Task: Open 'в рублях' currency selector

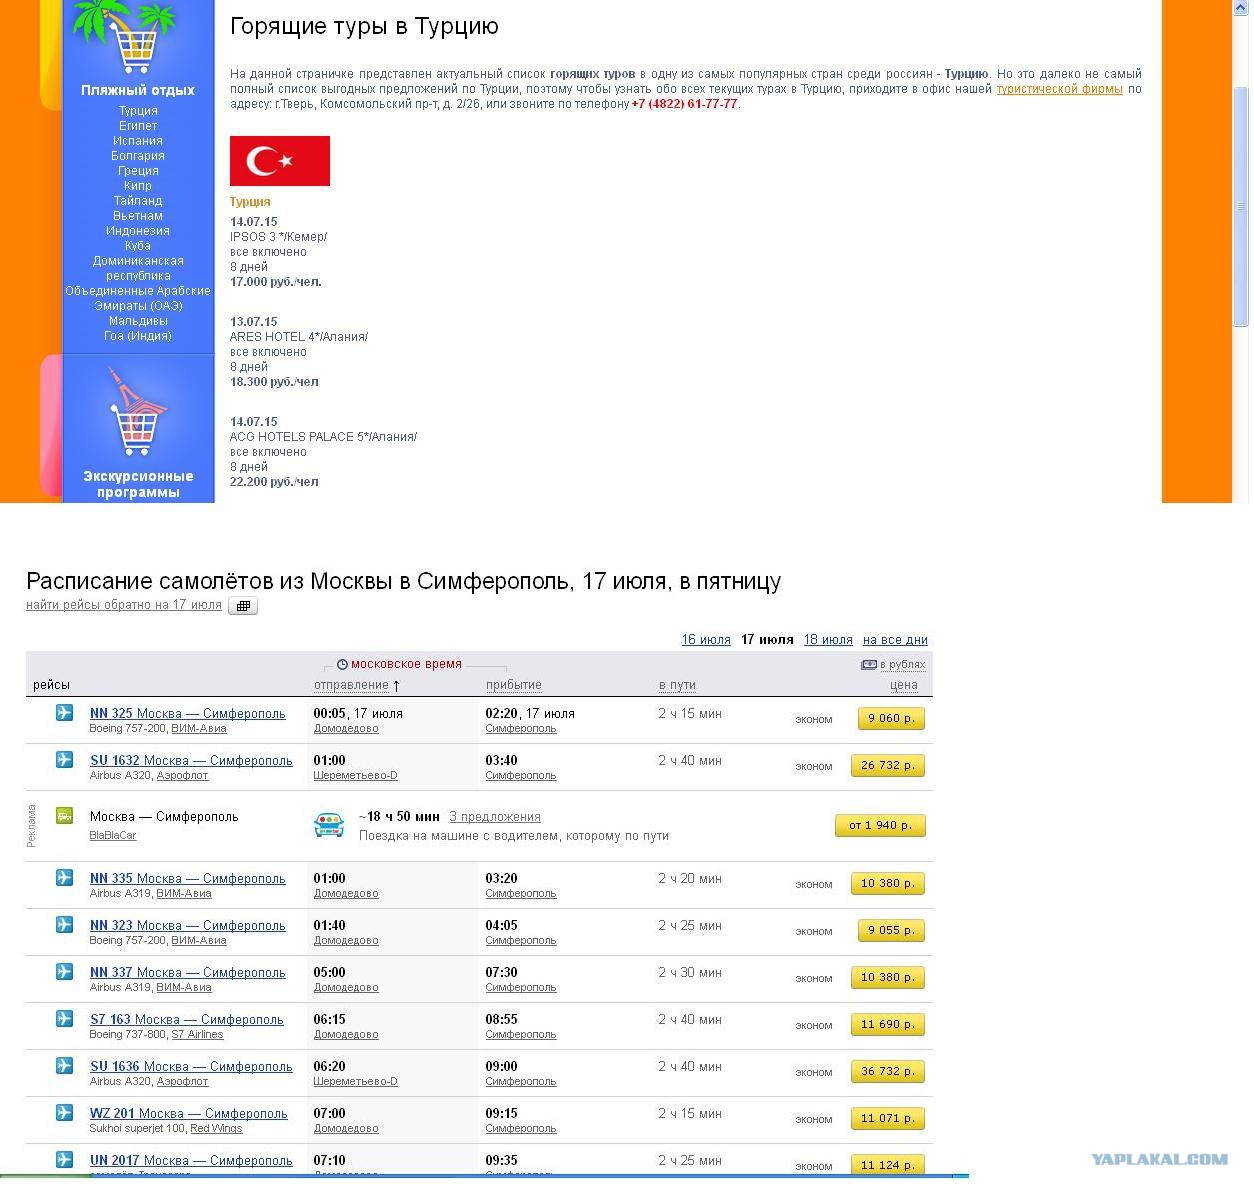Action: pyautogui.click(x=903, y=665)
